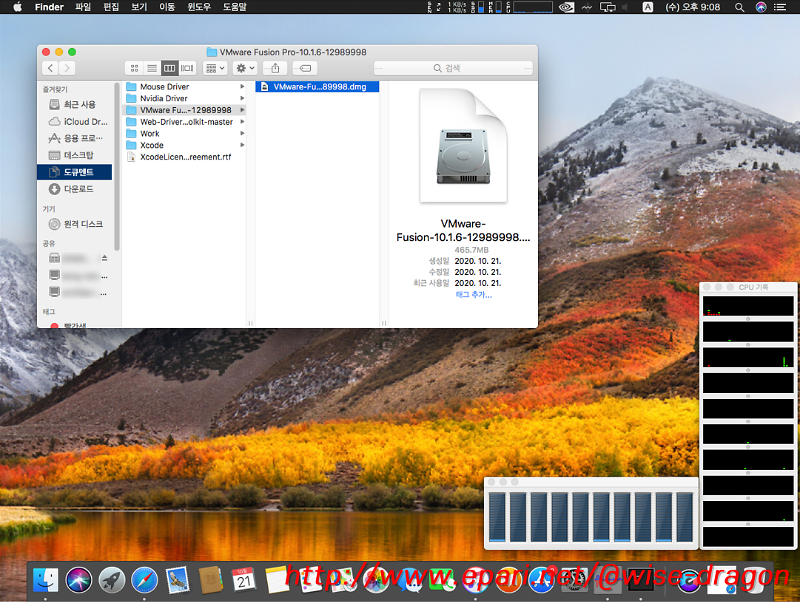Image resolution: width=800 pixels, height=603 pixels.
Task: Click the Edit Tags toolbar button
Action: (305, 68)
